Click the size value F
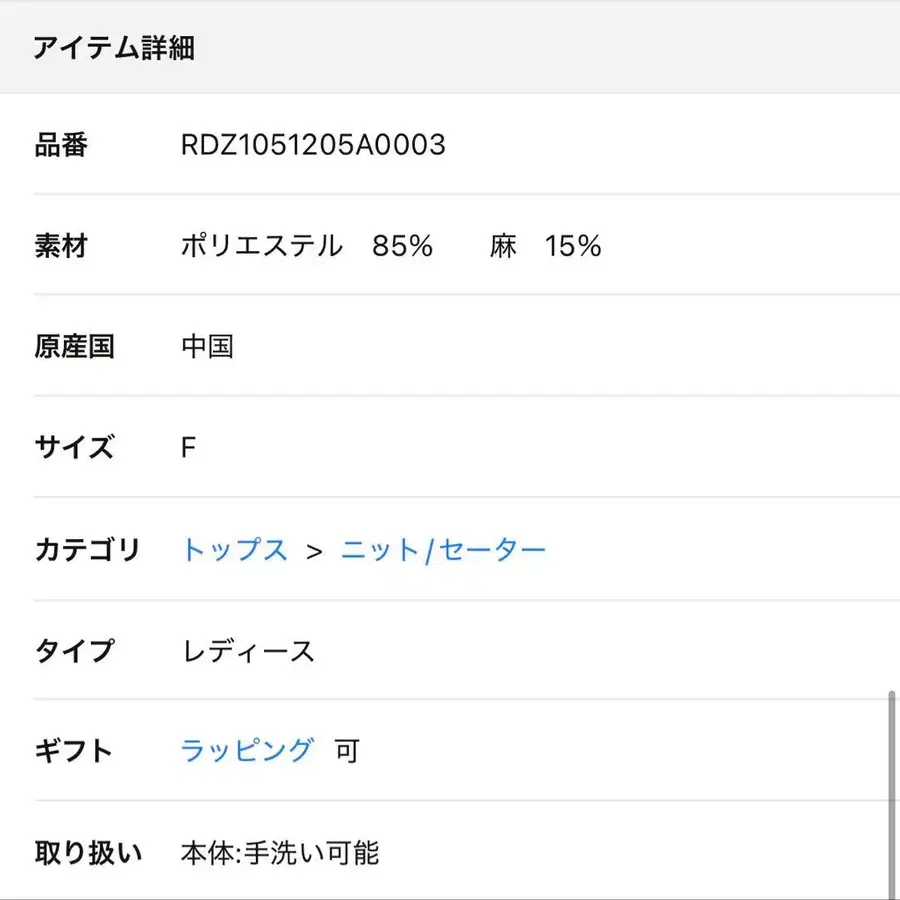This screenshot has width=900, height=900. [x=188, y=447]
